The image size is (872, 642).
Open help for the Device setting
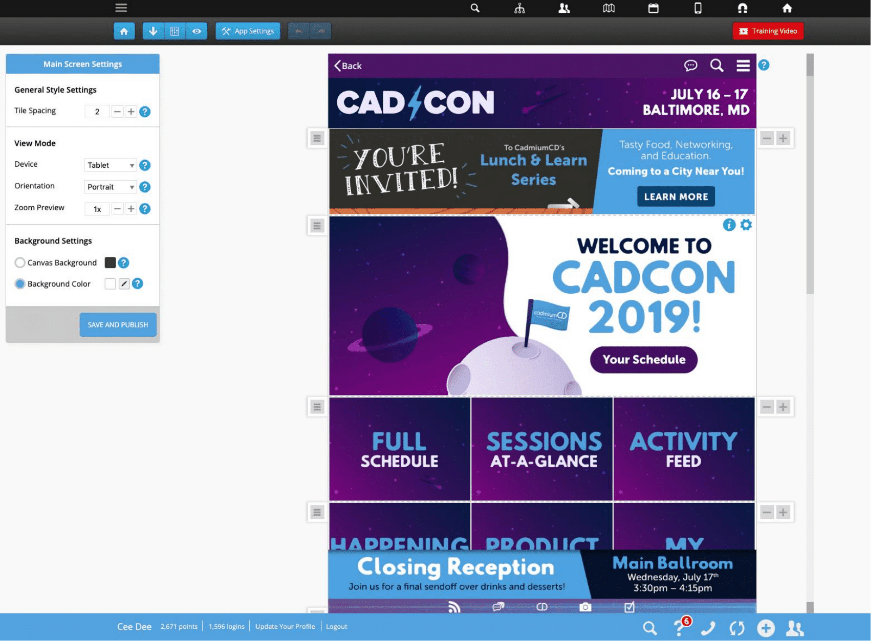(145, 165)
